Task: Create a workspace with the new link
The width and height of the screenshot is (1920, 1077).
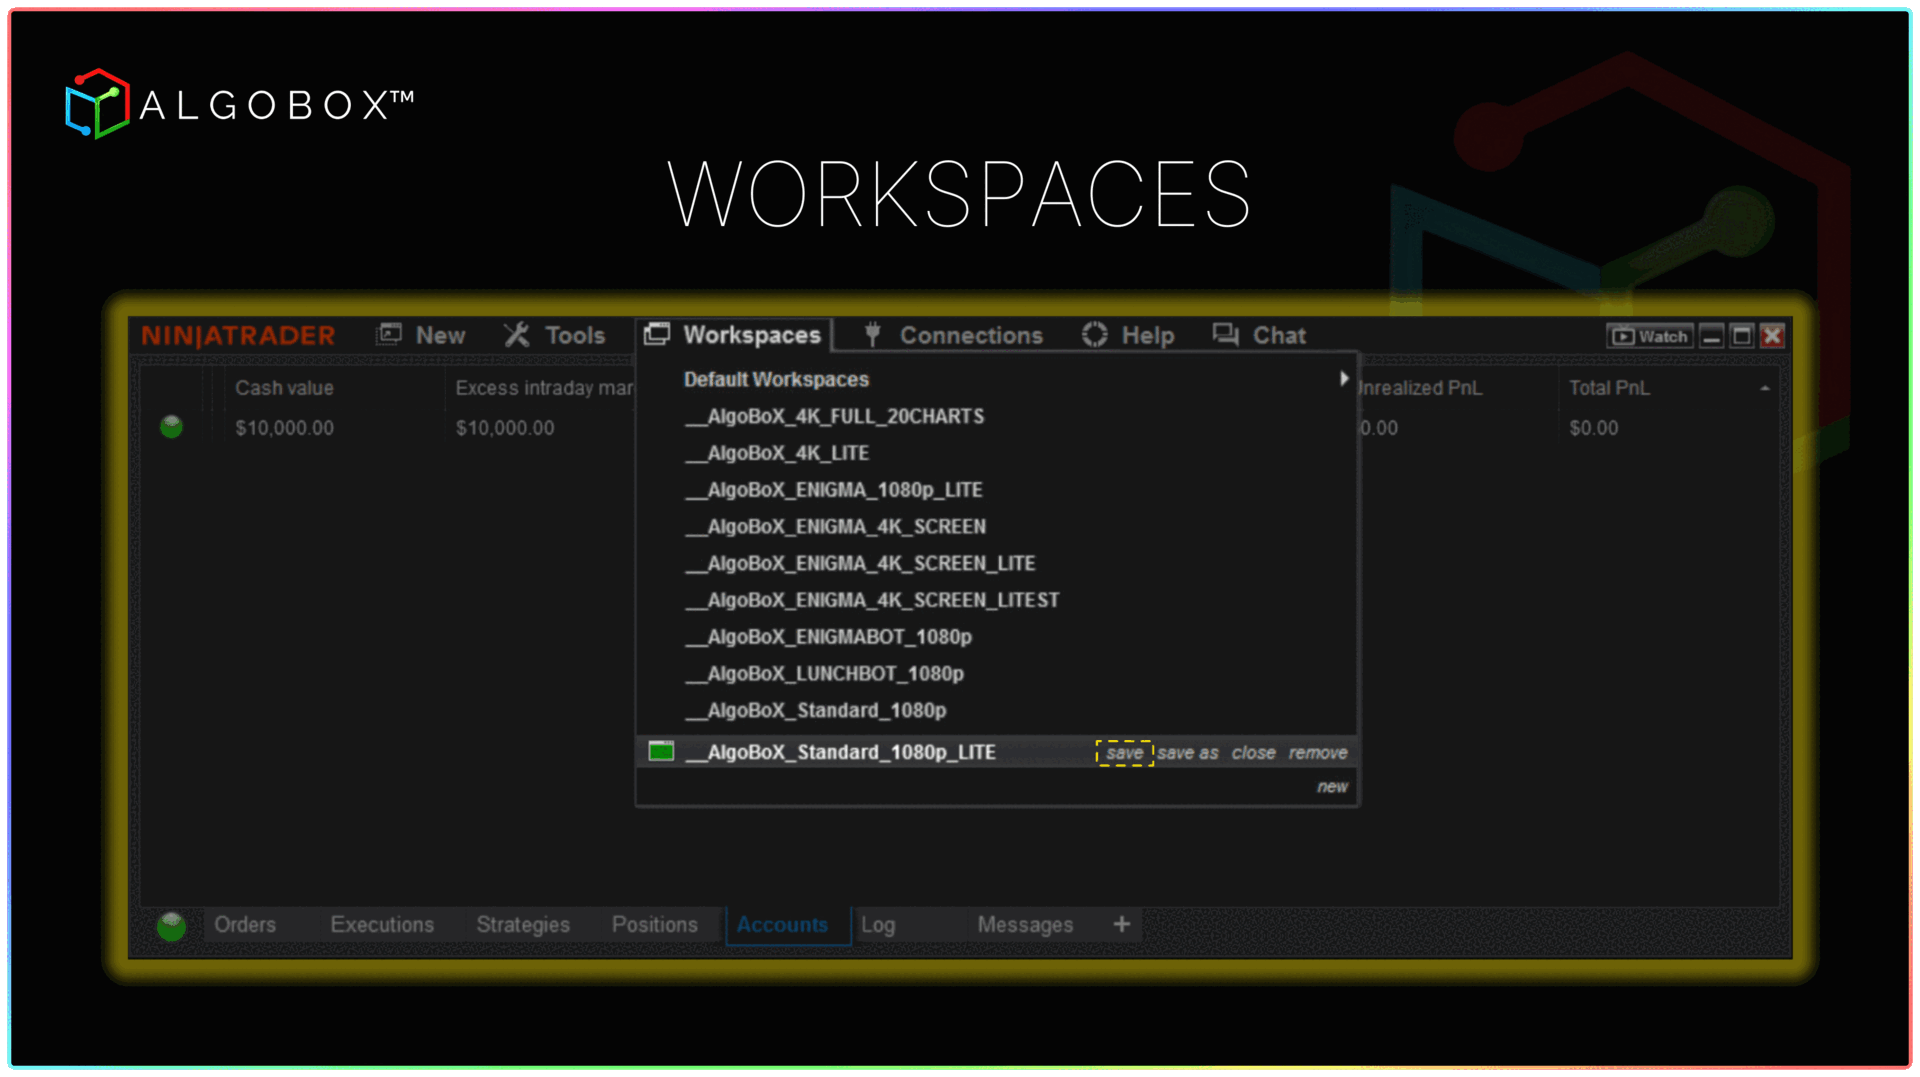Action: (x=1332, y=787)
